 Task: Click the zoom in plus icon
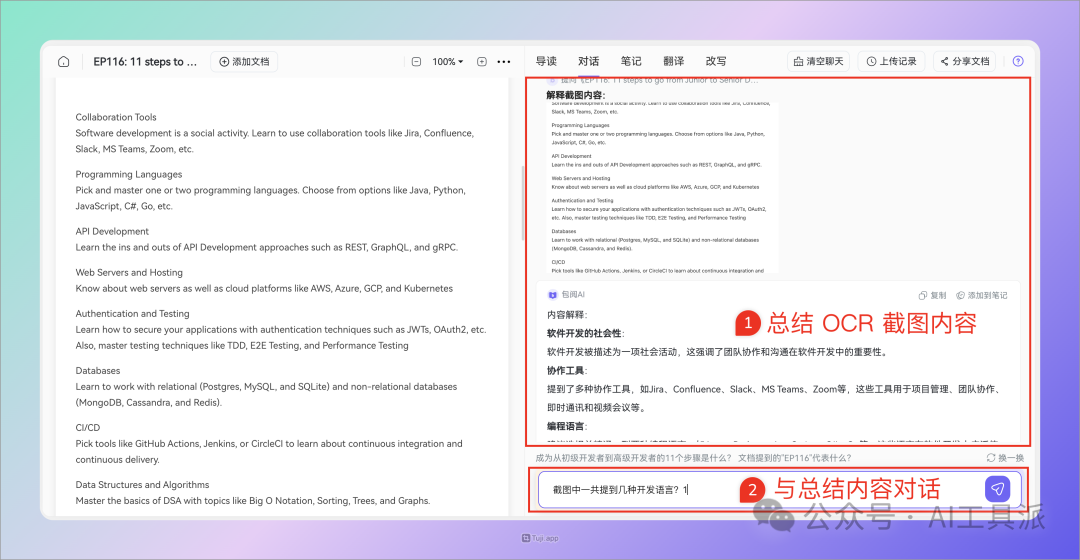pyautogui.click(x=482, y=62)
